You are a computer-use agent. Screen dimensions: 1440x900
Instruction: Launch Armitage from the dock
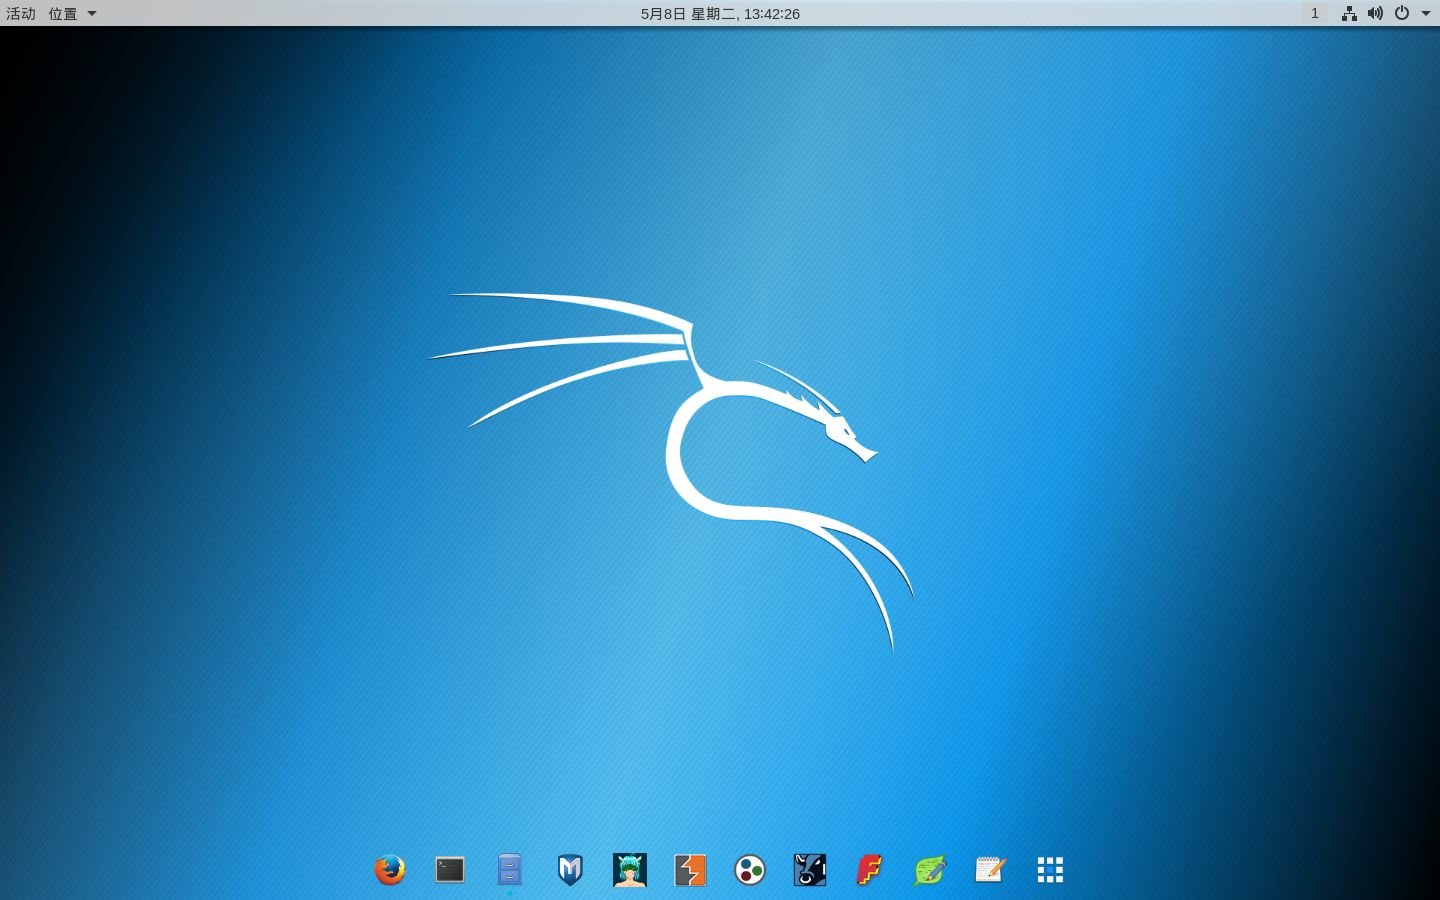(630, 870)
